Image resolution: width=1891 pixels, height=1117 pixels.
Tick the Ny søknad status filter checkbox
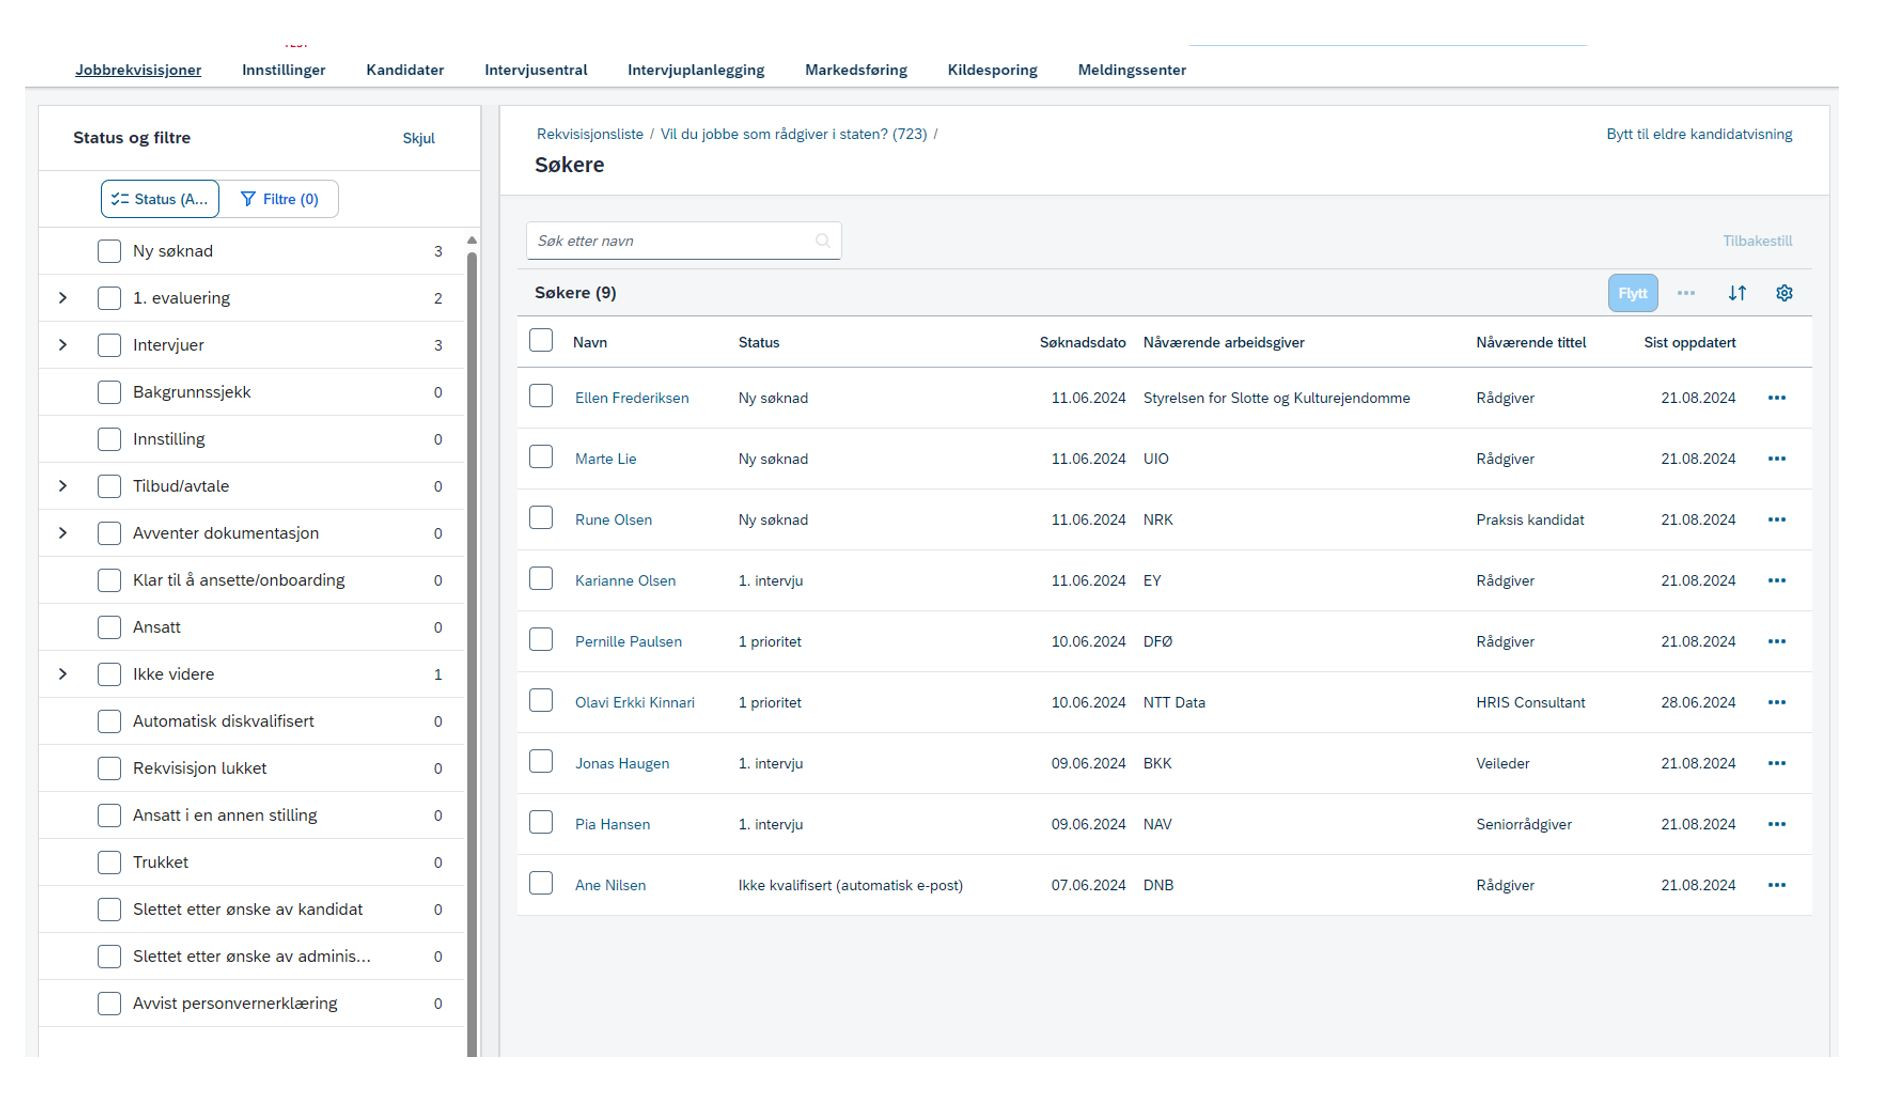(x=109, y=251)
